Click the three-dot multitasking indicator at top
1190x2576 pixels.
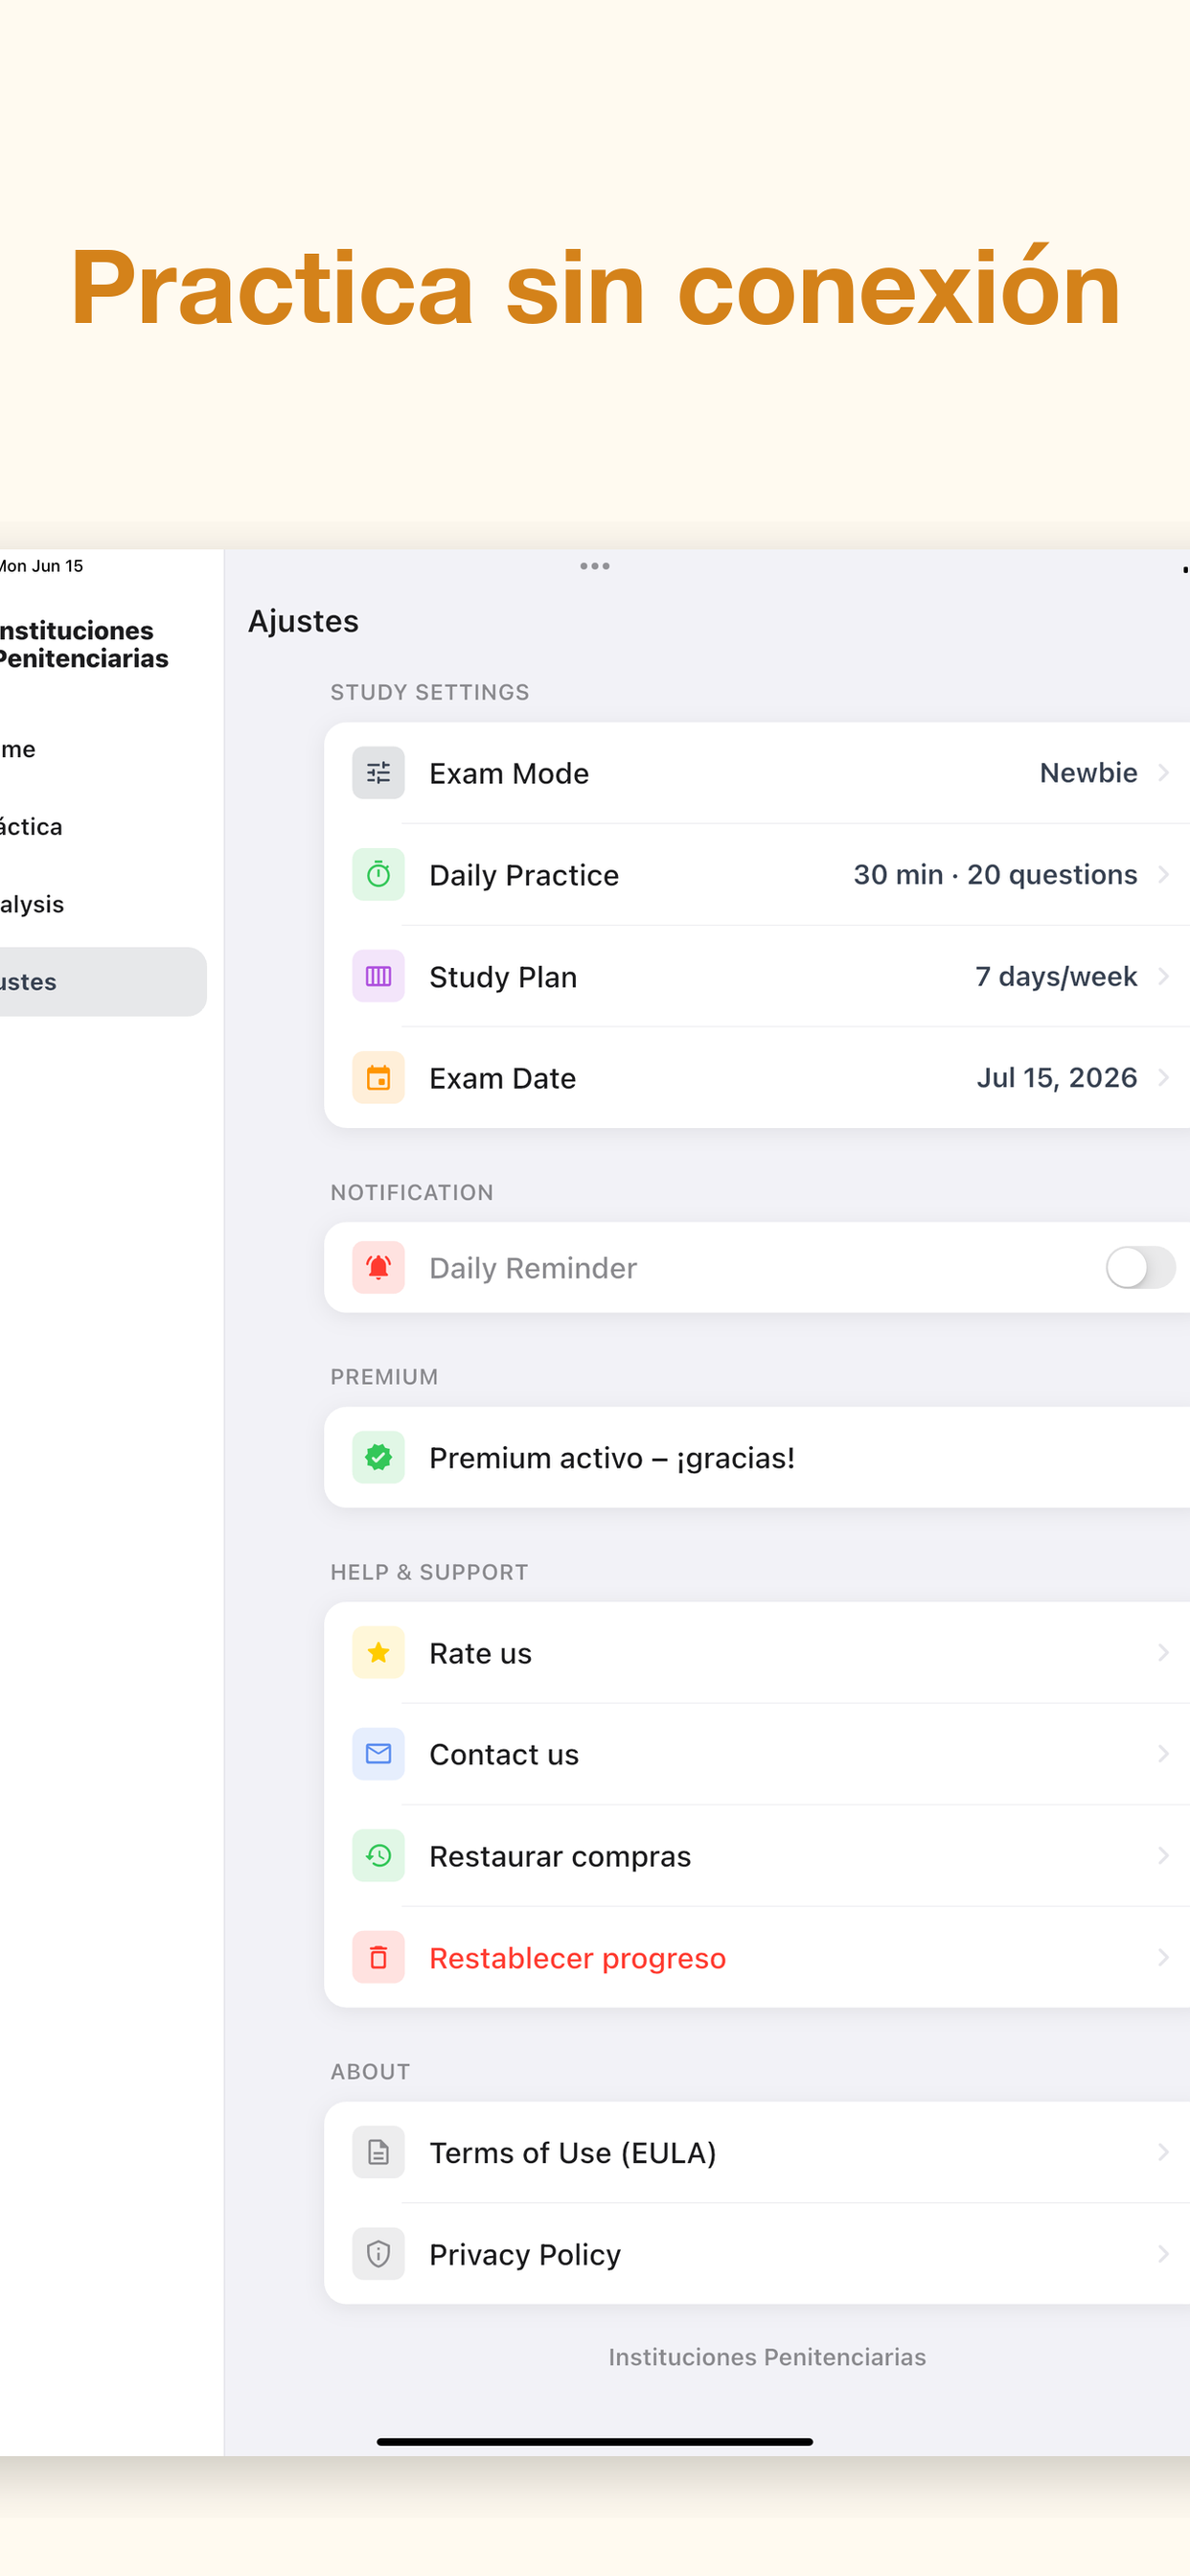pyautogui.click(x=595, y=566)
